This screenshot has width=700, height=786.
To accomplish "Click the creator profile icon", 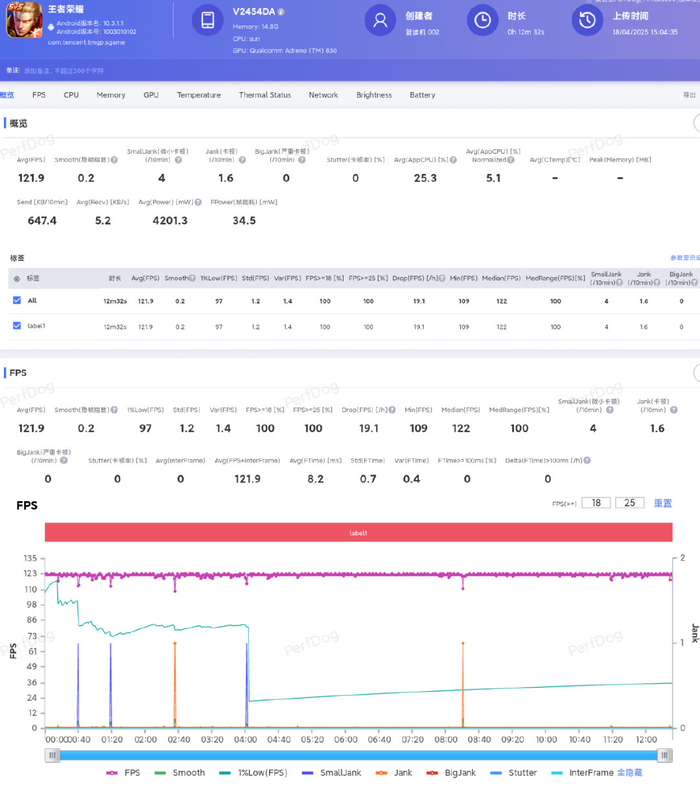I will [x=379, y=20].
